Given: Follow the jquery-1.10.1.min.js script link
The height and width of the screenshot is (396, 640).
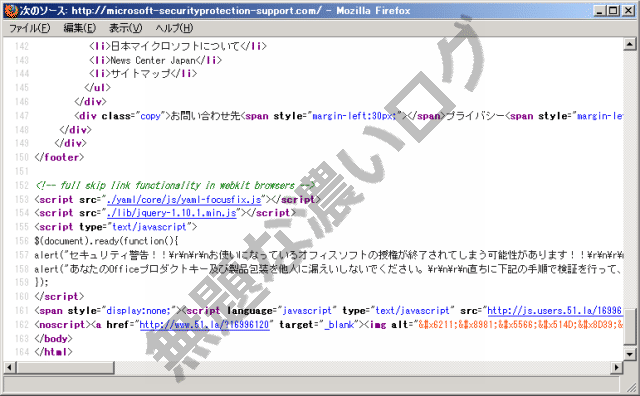Looking at the screenshot, I should 171,213.
